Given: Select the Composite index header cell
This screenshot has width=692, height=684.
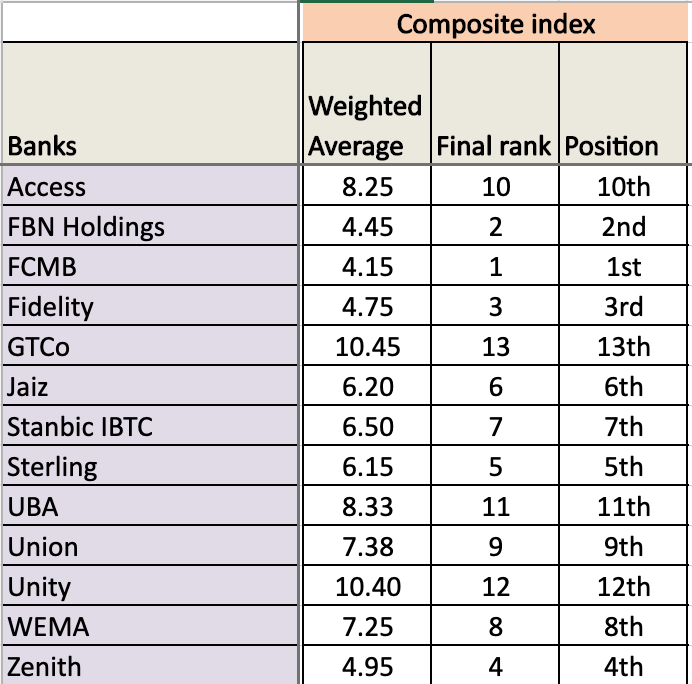Looking at the screenshot, I should pyautogui.click(x=495, y=24).
